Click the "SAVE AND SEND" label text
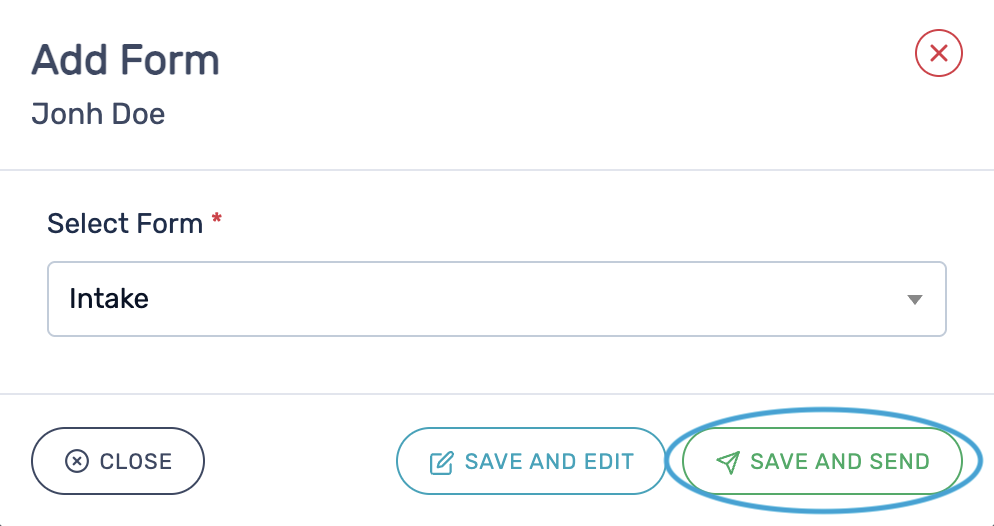Viewport: 994px width, 526px height. [840, 462]
